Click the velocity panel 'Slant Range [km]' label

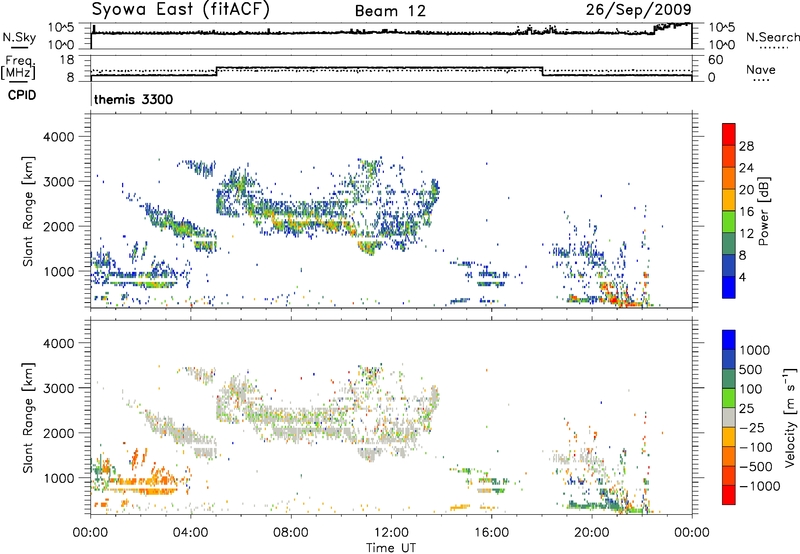coord(28,418)
